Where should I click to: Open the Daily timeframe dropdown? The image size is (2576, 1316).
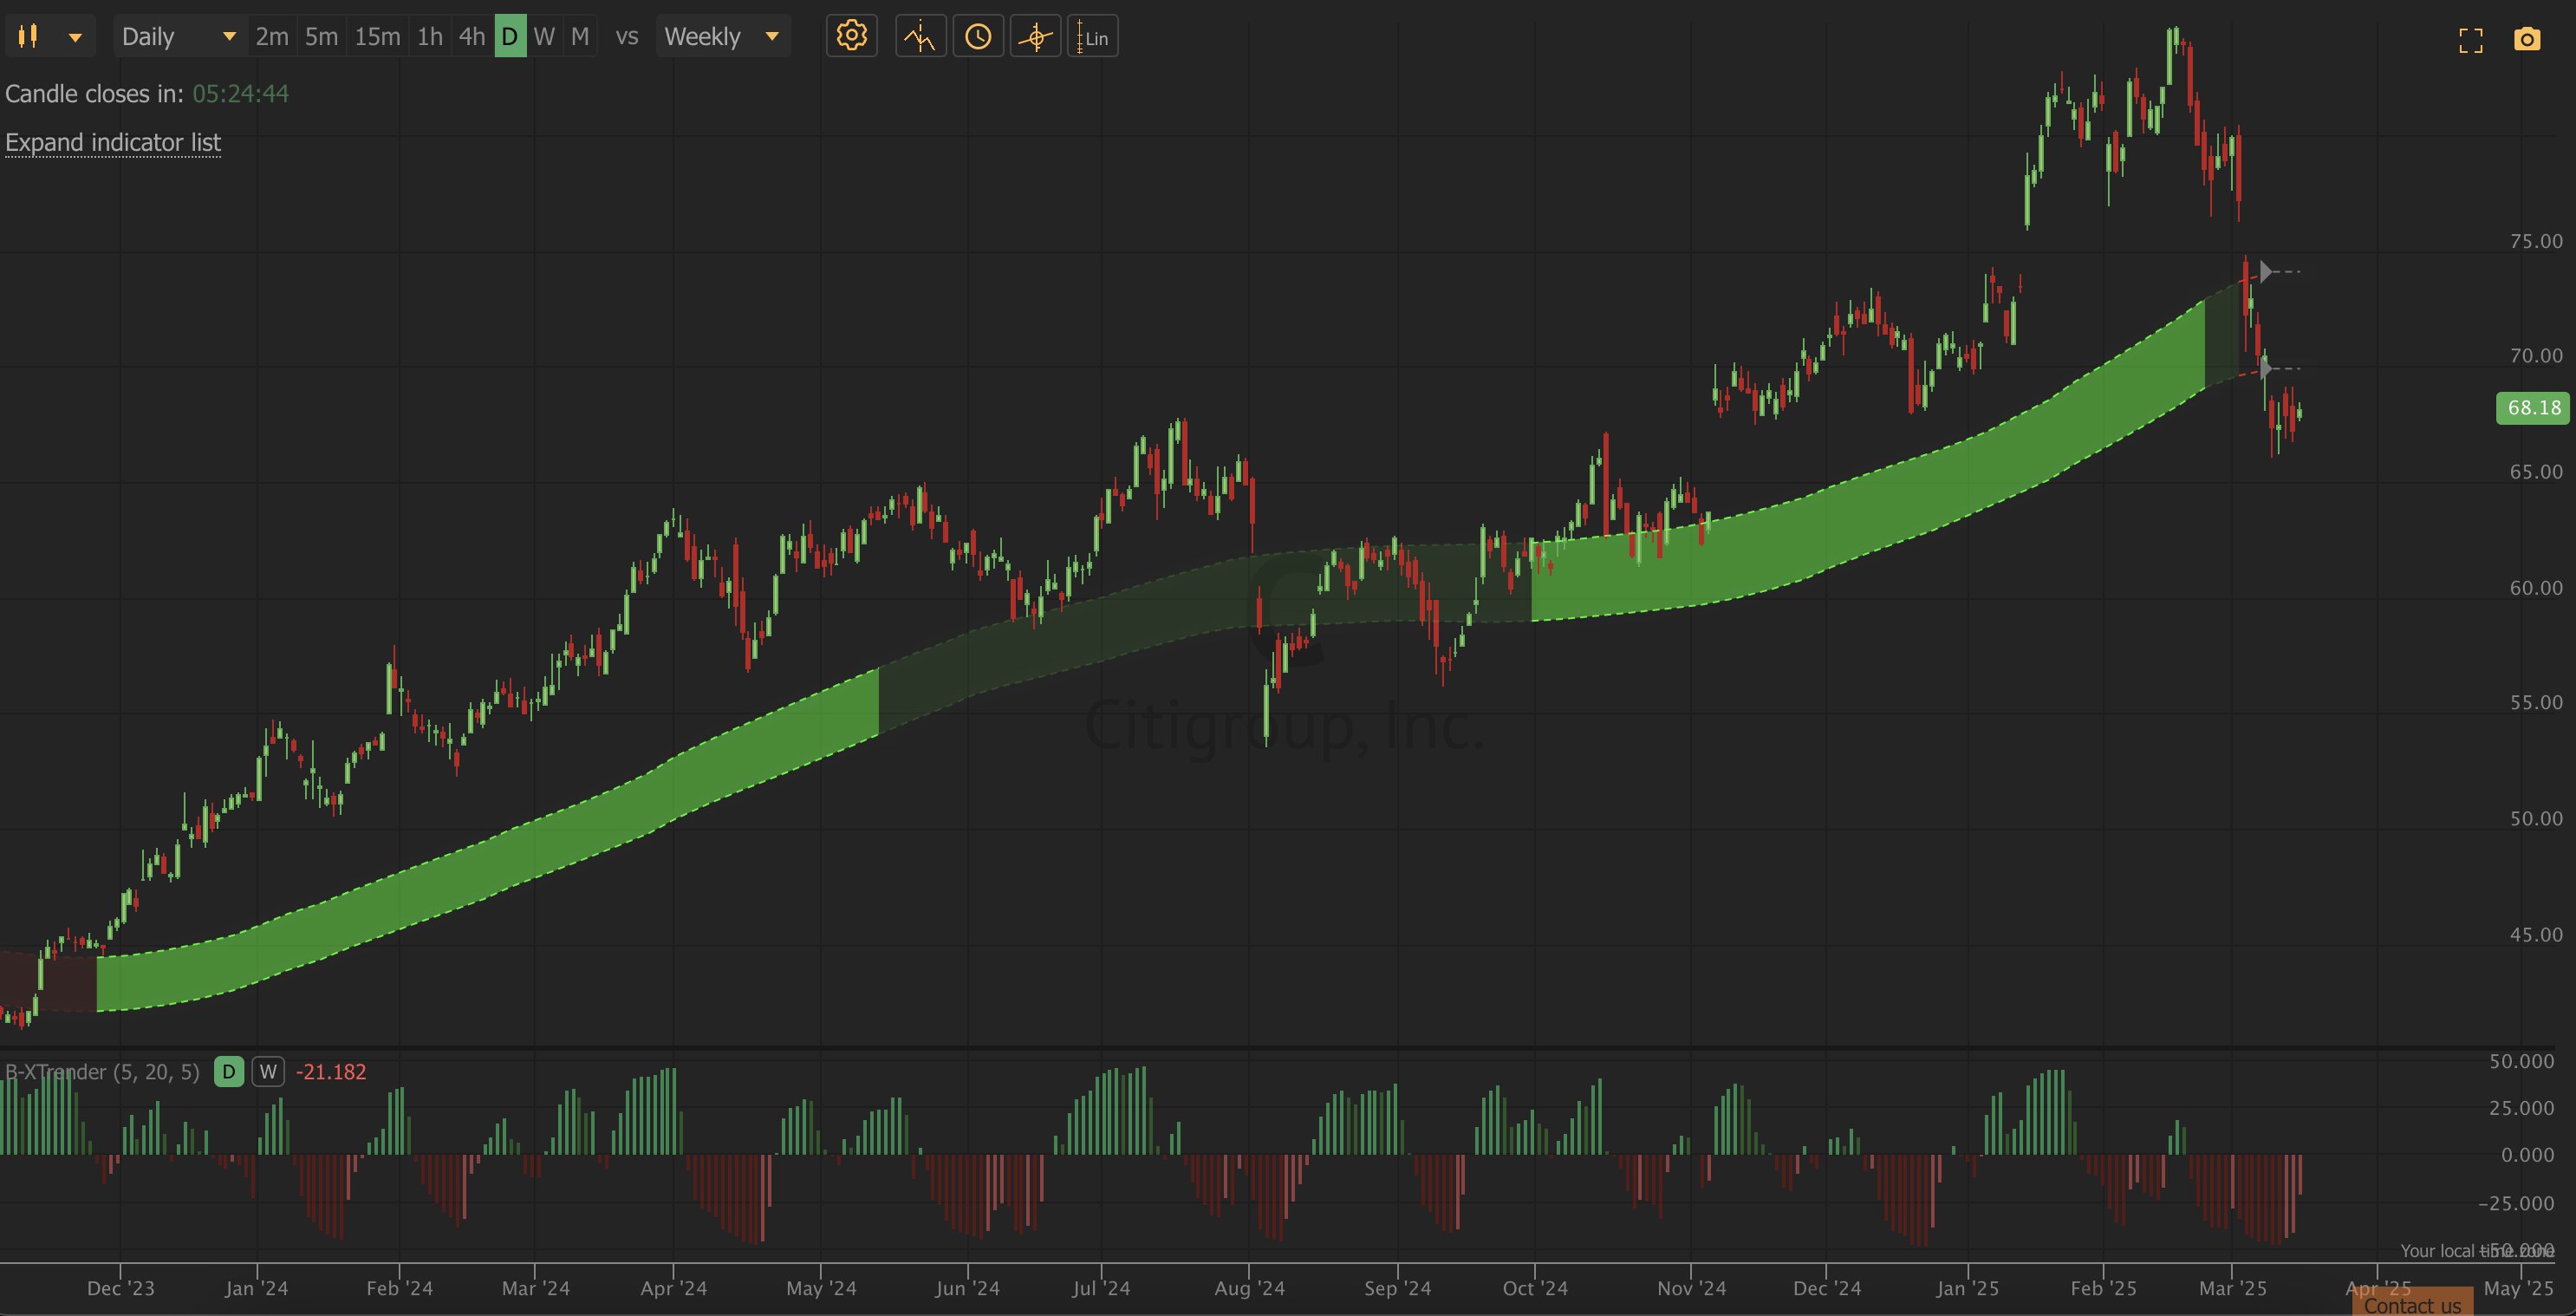(x=178, y=37)
